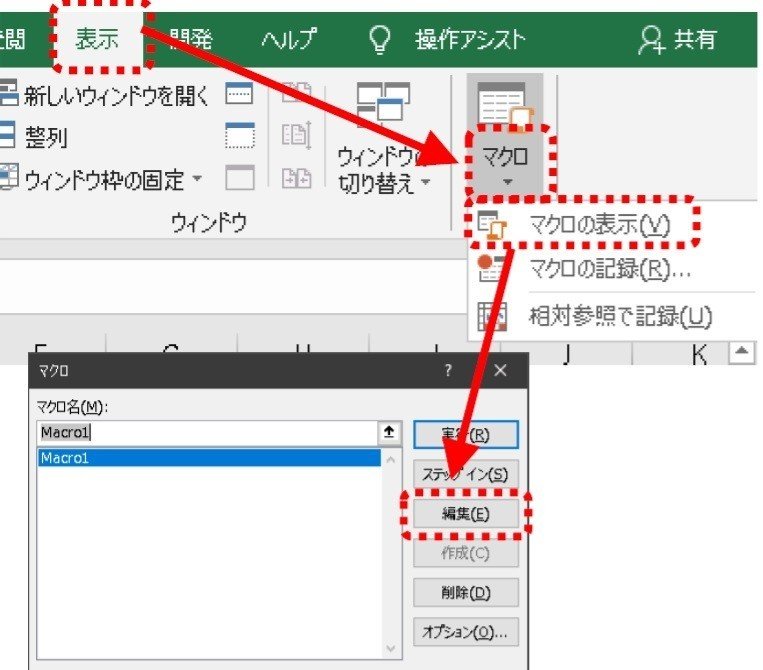Image resolution: width=763 pixels, height=670 pixels.
Task: Click the macro list scroll up arrow
Action: point(391,459)
